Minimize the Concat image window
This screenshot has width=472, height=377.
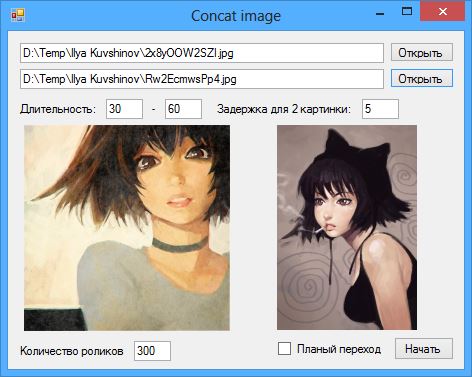[x=380, y=13]
